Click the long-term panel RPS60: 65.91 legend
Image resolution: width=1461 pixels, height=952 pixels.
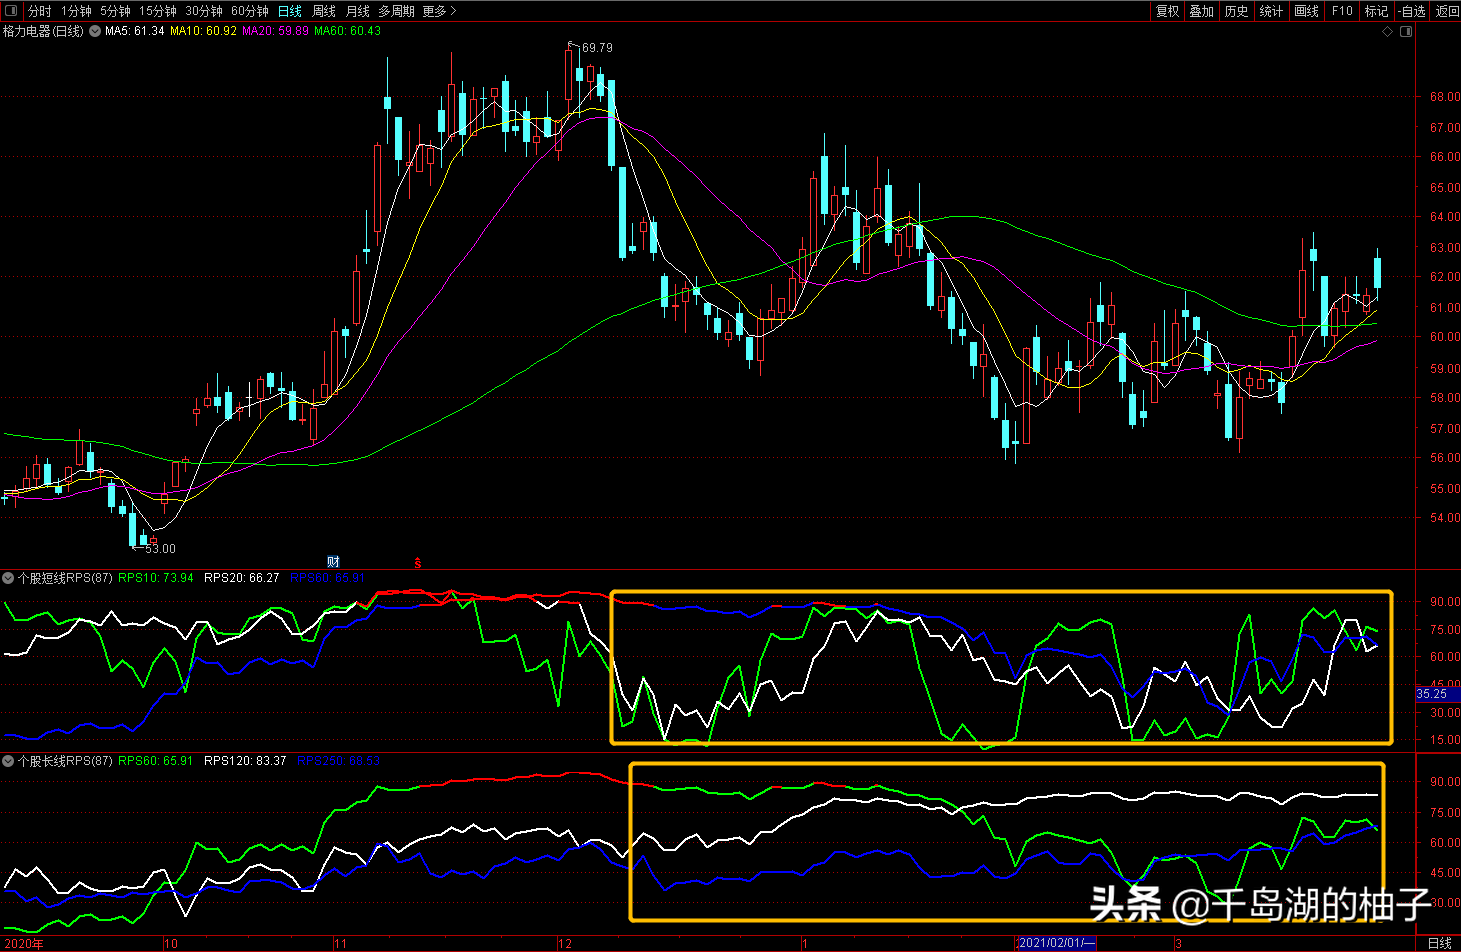(156, 761)
